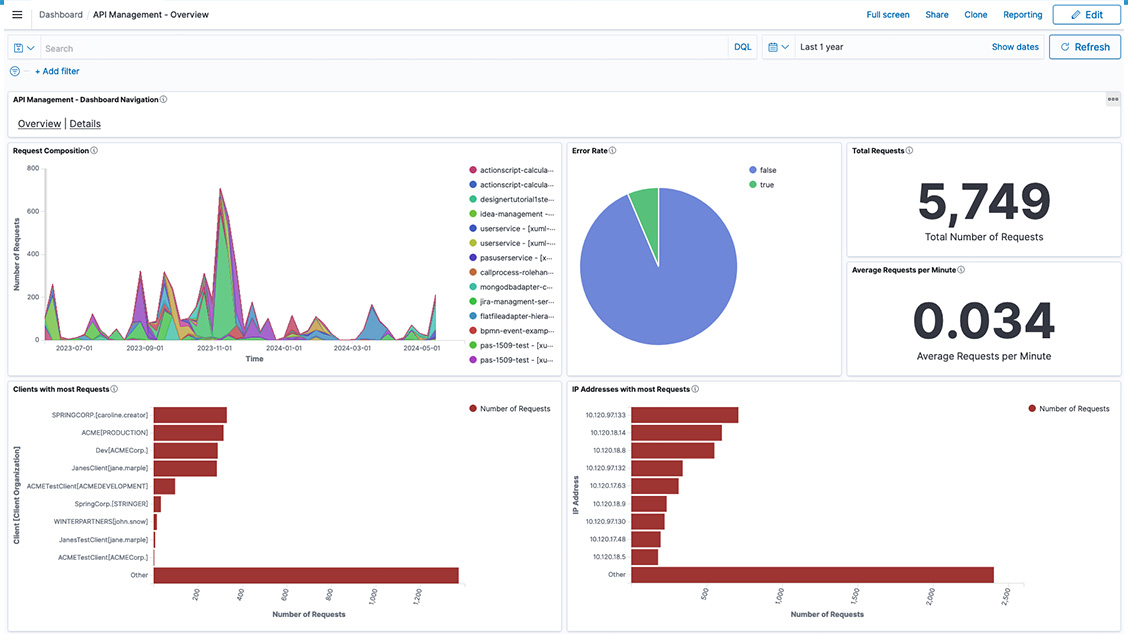Click the info icon next to Request Composition
This screenshot has width=1128, height=634.
click(94, 149)
